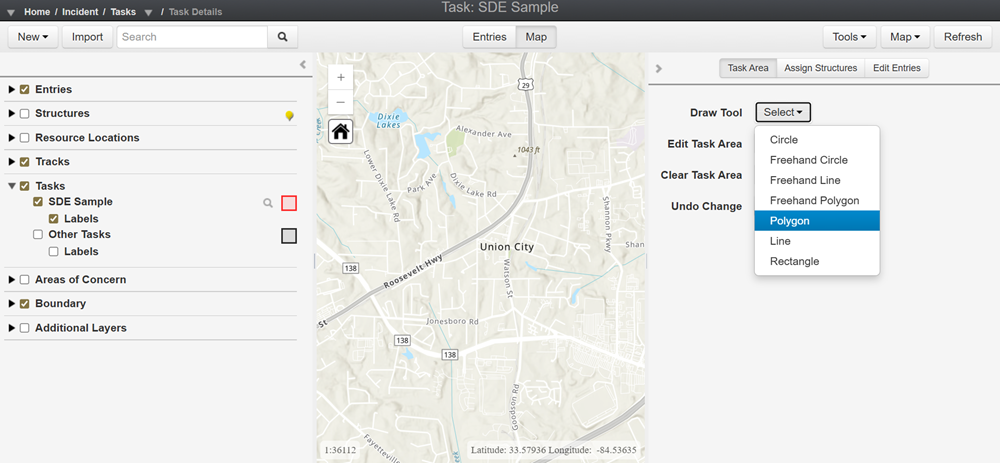Select the Polygon draw tool
This screenshot has width=1000, height=464.
point(817,221)
